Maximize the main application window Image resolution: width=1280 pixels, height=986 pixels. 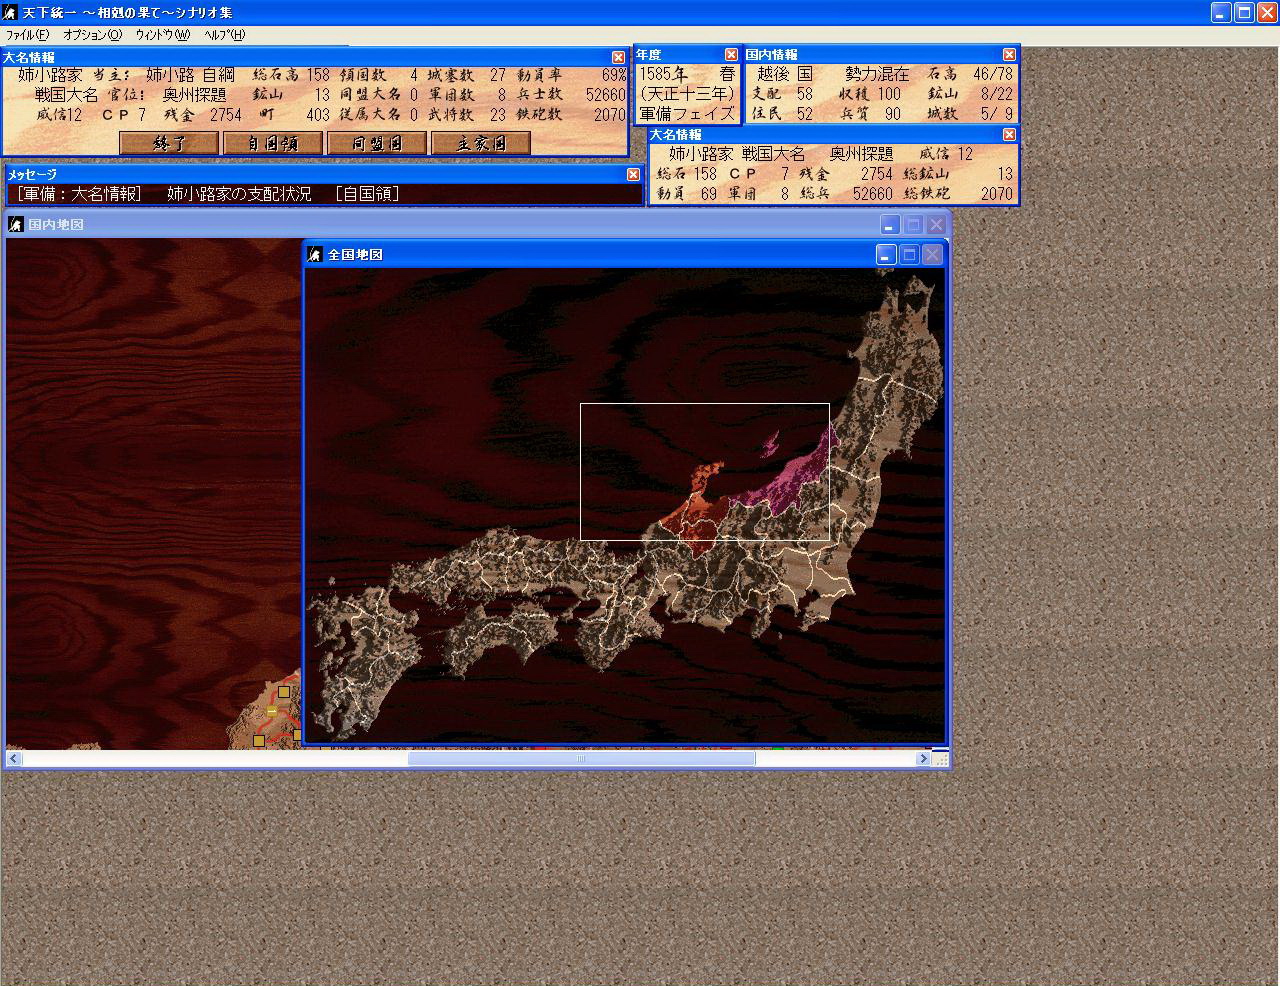point(1244,12)
